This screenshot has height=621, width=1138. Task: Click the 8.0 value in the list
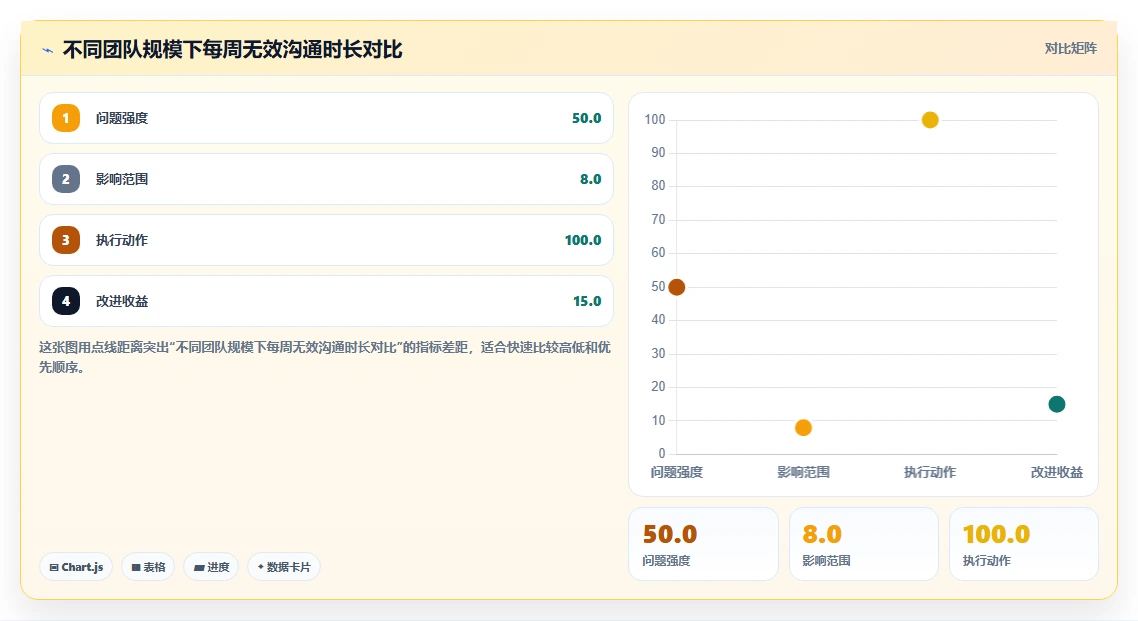click(x=590, y=179)
